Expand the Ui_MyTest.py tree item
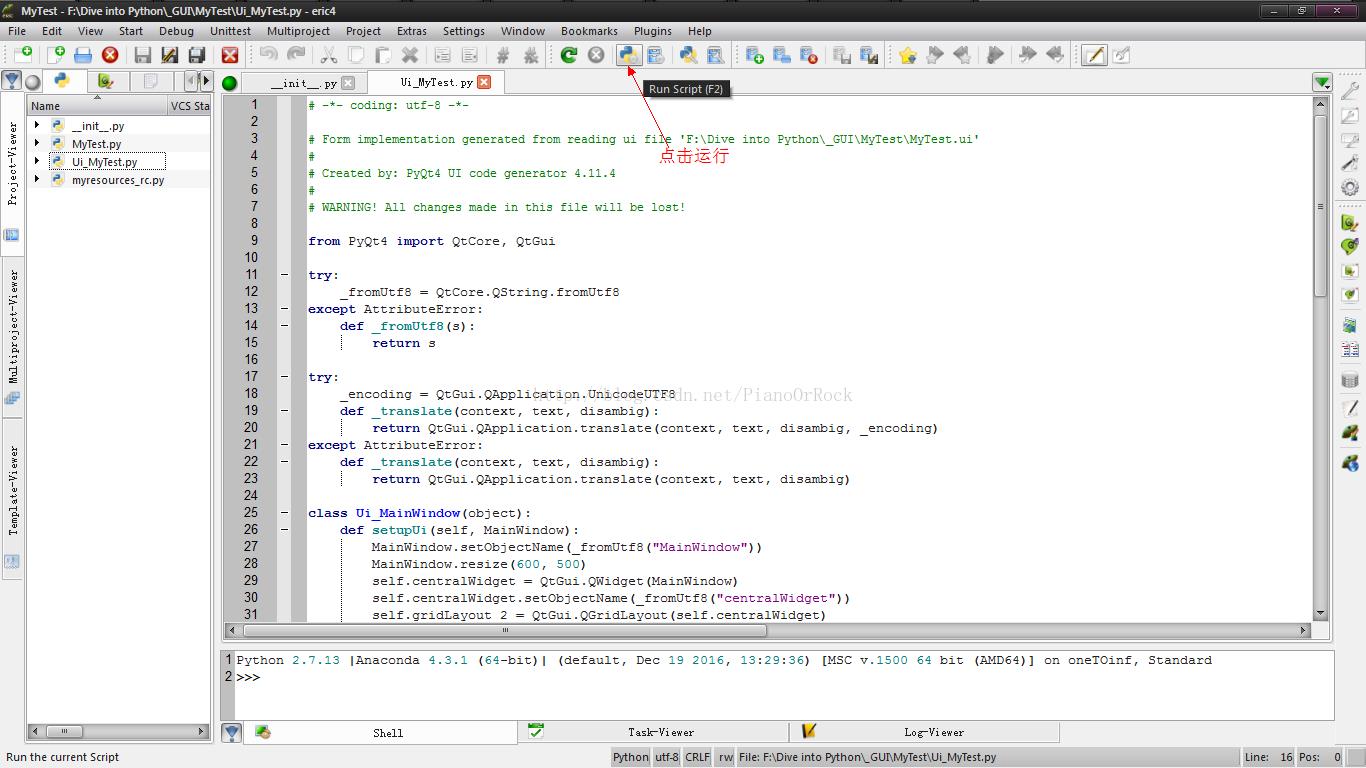Screen dimensions: 1366x768 point(37,161)
